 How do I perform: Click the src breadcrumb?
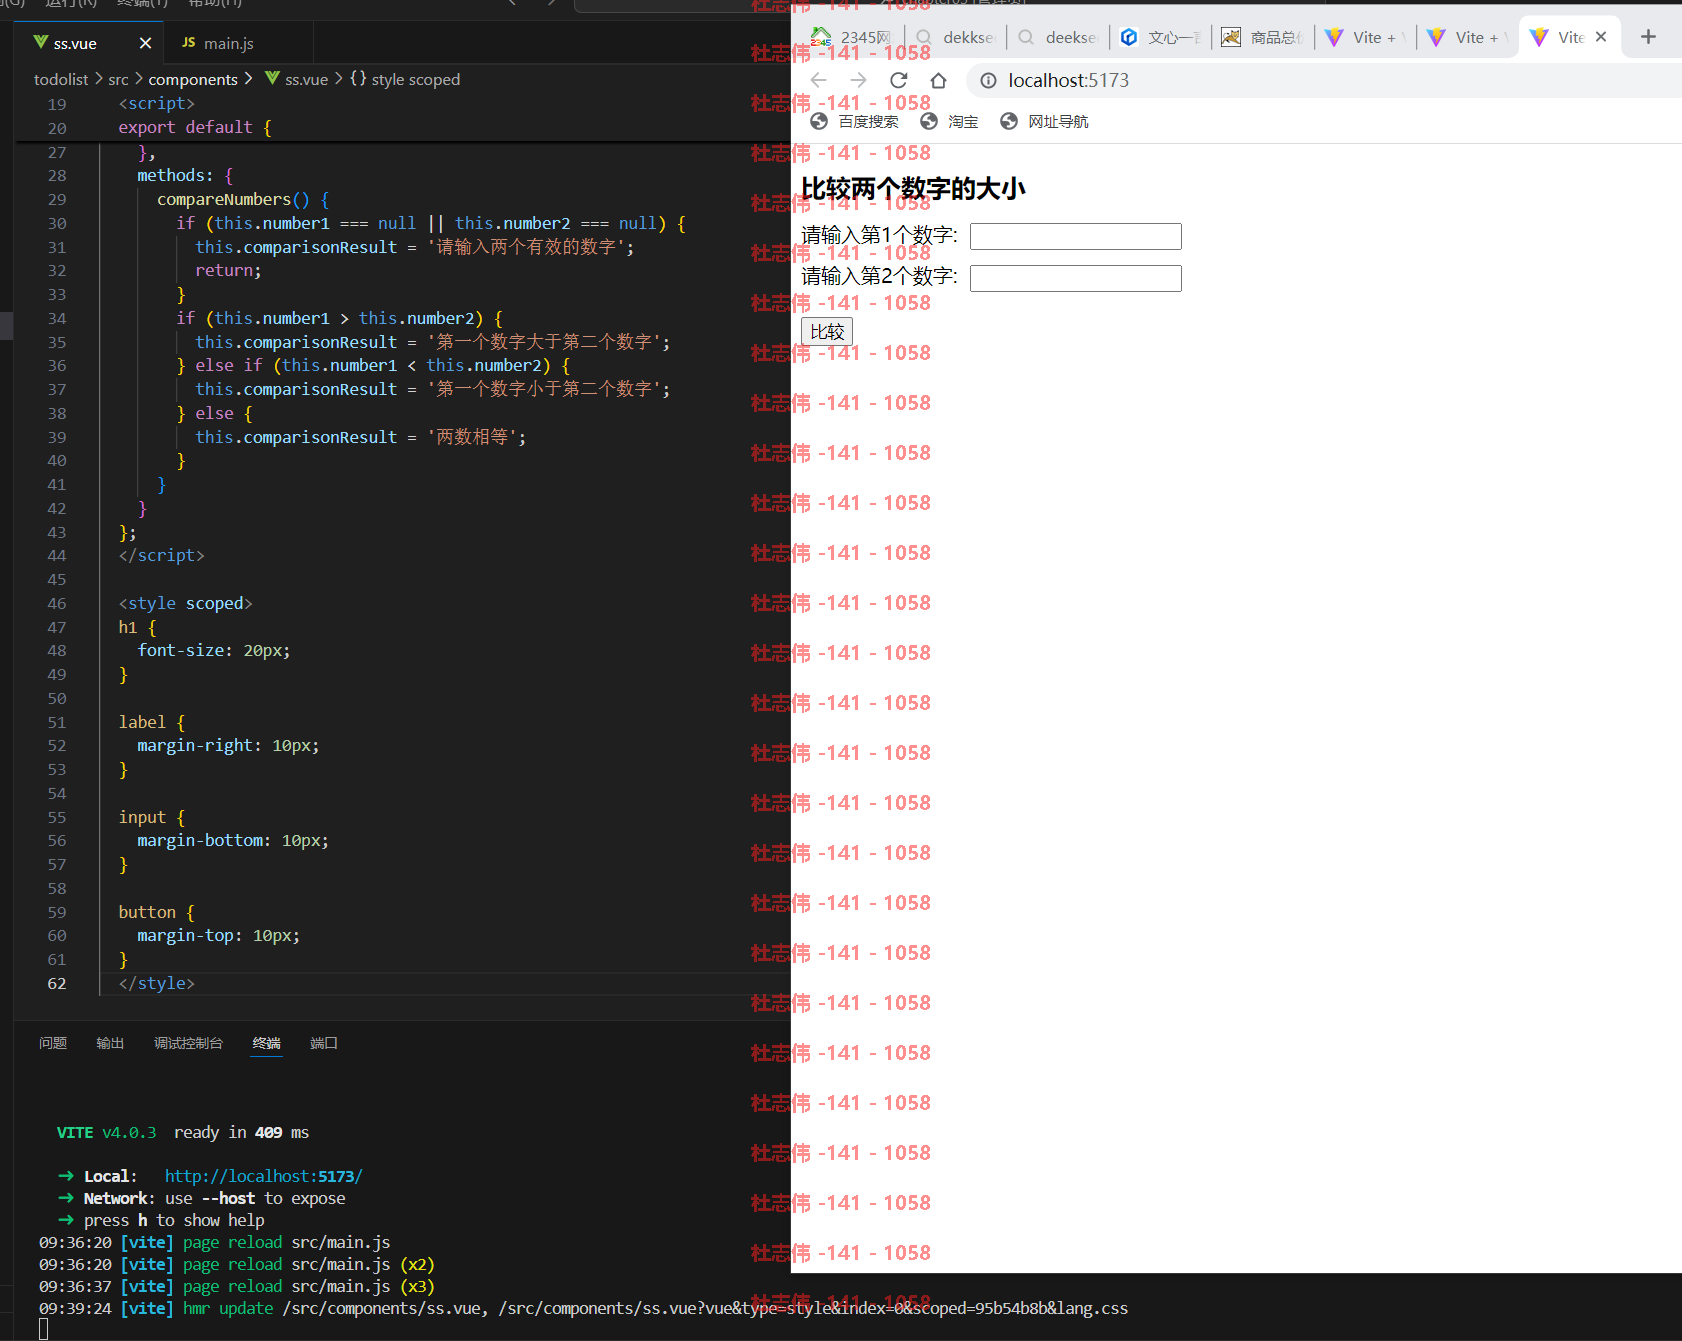[x=118, y=79]
